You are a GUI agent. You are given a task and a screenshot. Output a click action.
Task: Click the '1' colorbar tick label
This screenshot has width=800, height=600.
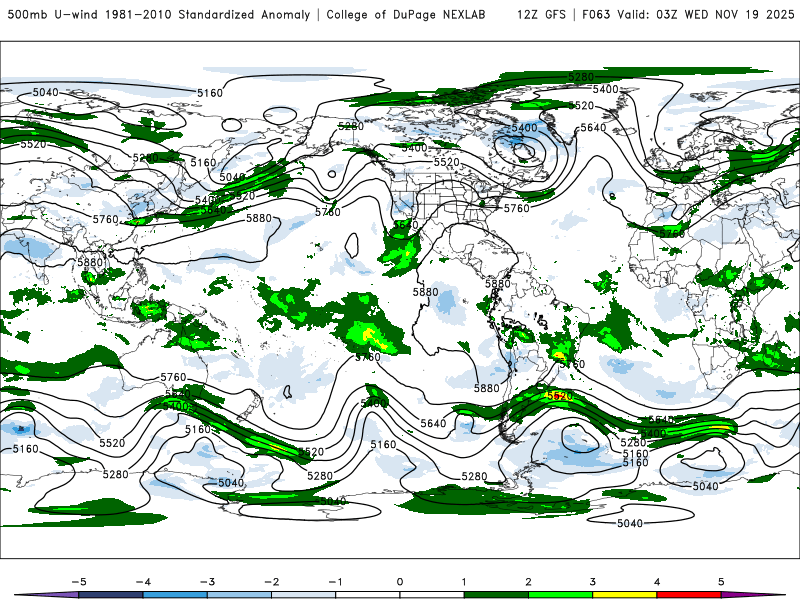click(464, 582)
